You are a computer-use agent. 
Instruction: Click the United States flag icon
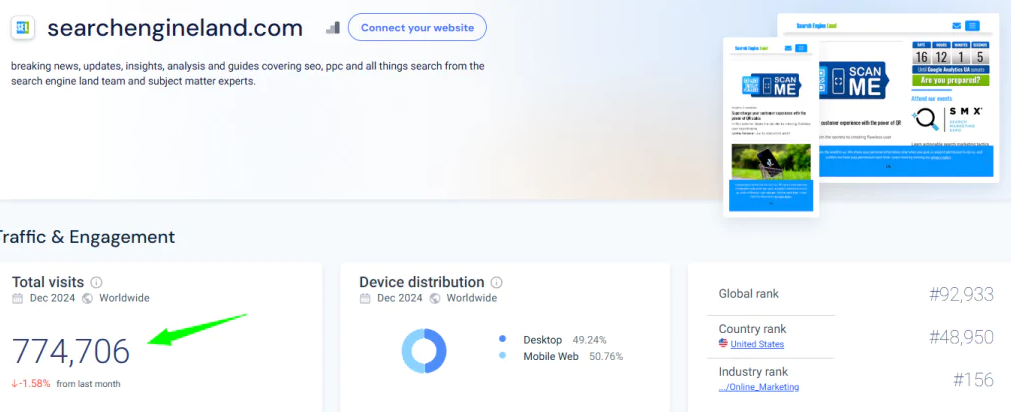723,344
